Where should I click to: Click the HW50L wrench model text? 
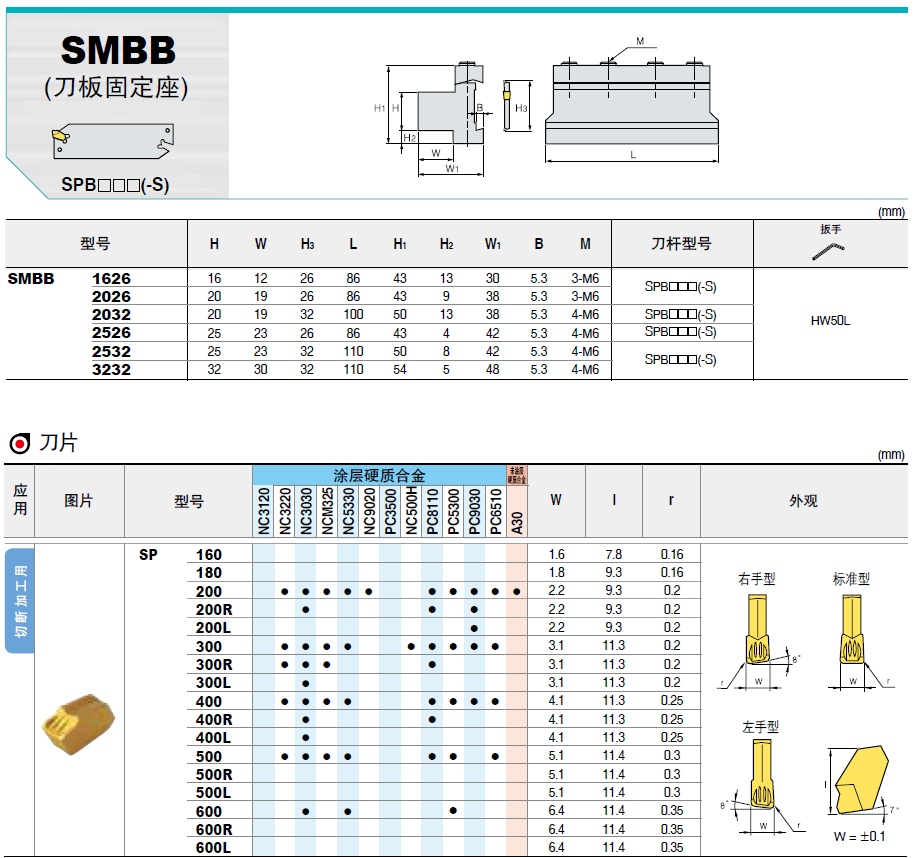pos(830,321)
